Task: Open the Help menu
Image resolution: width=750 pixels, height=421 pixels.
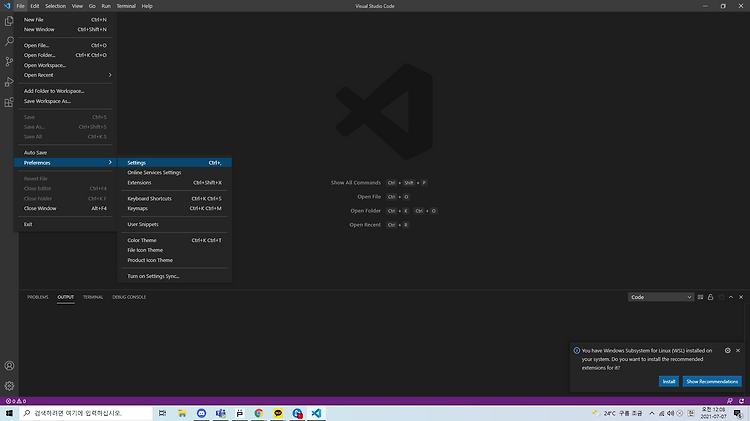Action: click(x=147, y=6)
